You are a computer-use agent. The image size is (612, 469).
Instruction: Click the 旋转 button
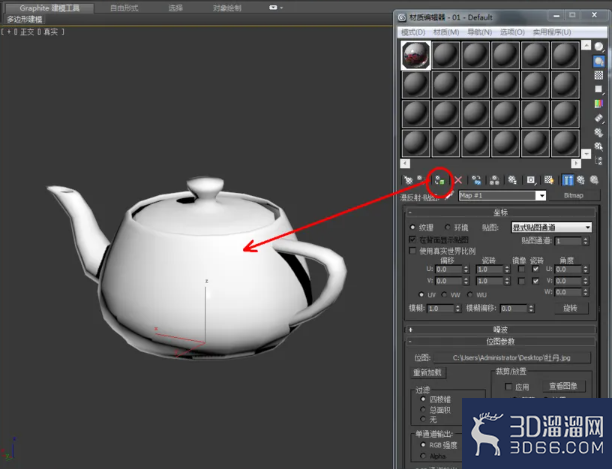571,308
